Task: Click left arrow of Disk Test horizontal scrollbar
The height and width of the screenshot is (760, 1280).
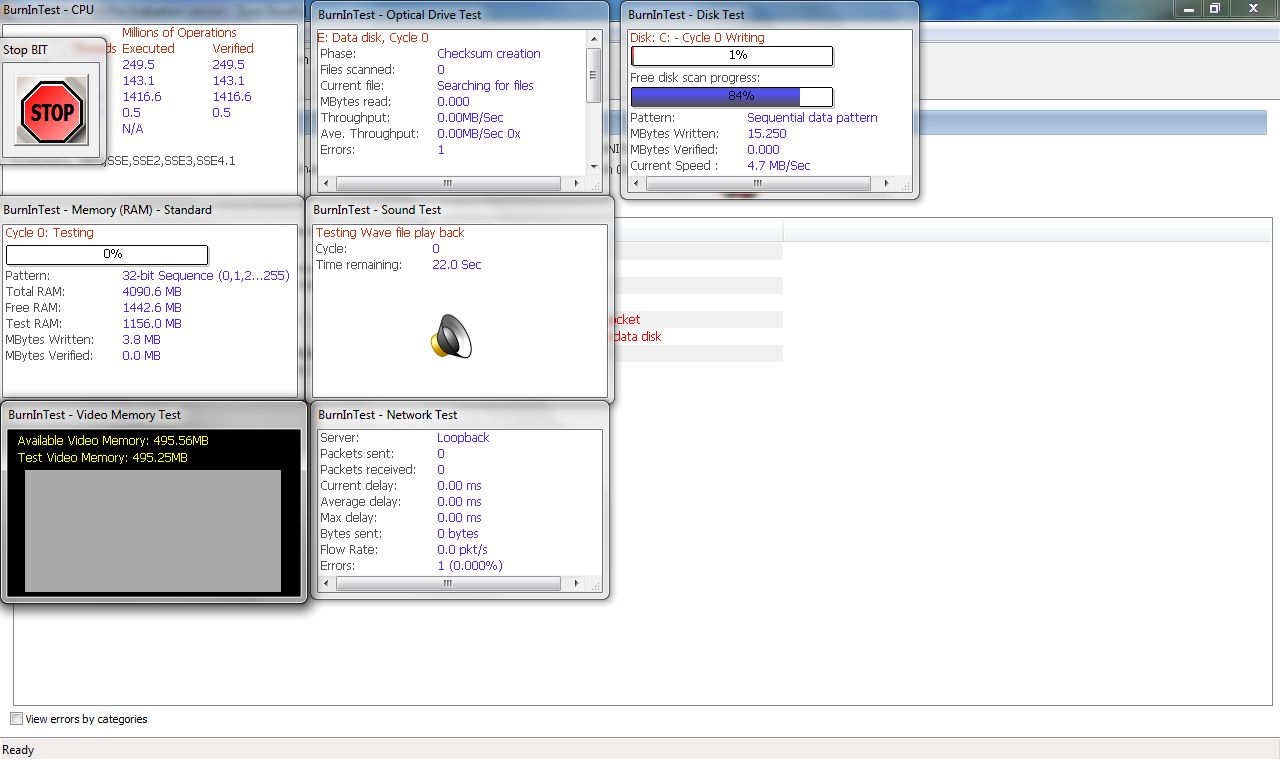Action: (x=637, y=184)
